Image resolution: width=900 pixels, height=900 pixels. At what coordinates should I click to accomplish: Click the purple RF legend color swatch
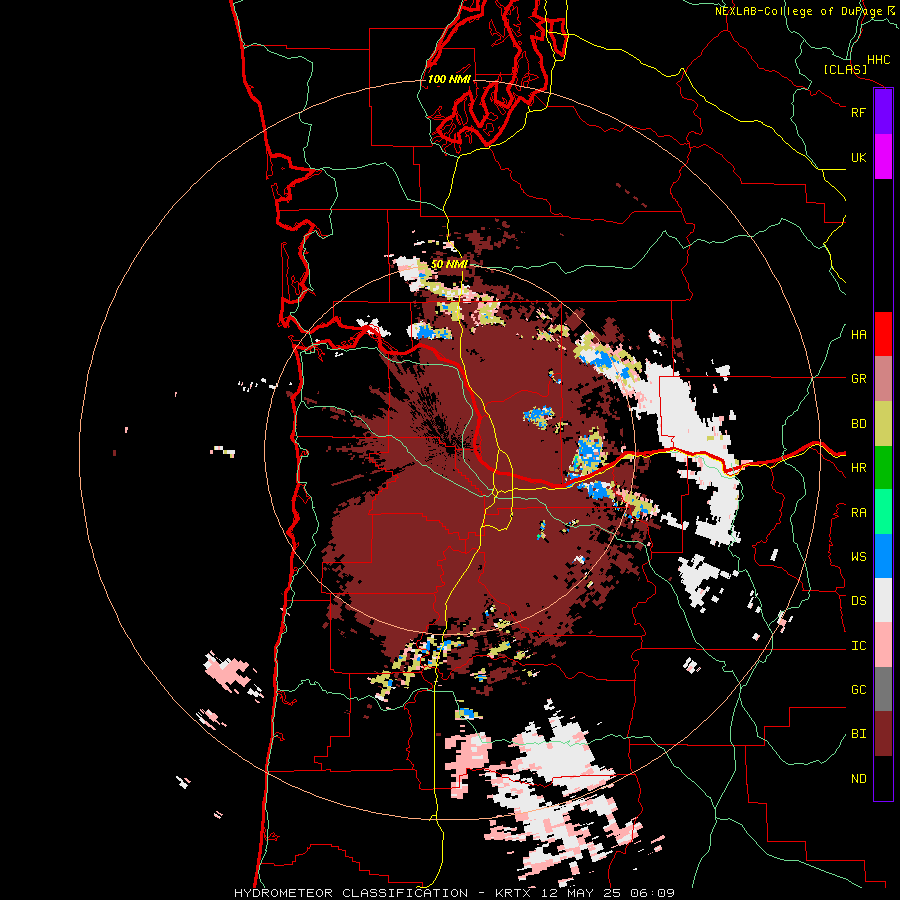[x=883, y=112]
